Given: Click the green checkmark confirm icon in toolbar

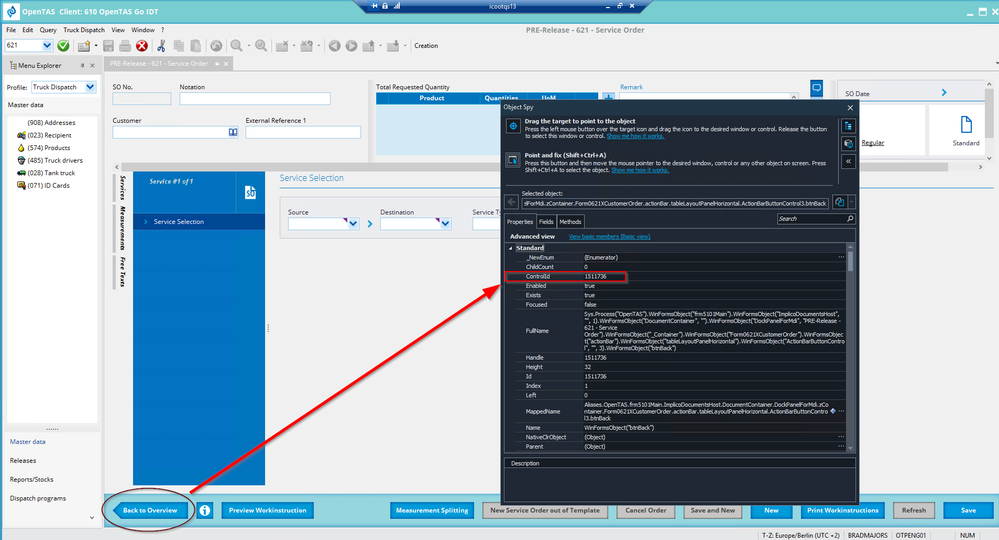Looking at the screenshot, I should coord(63,46).
